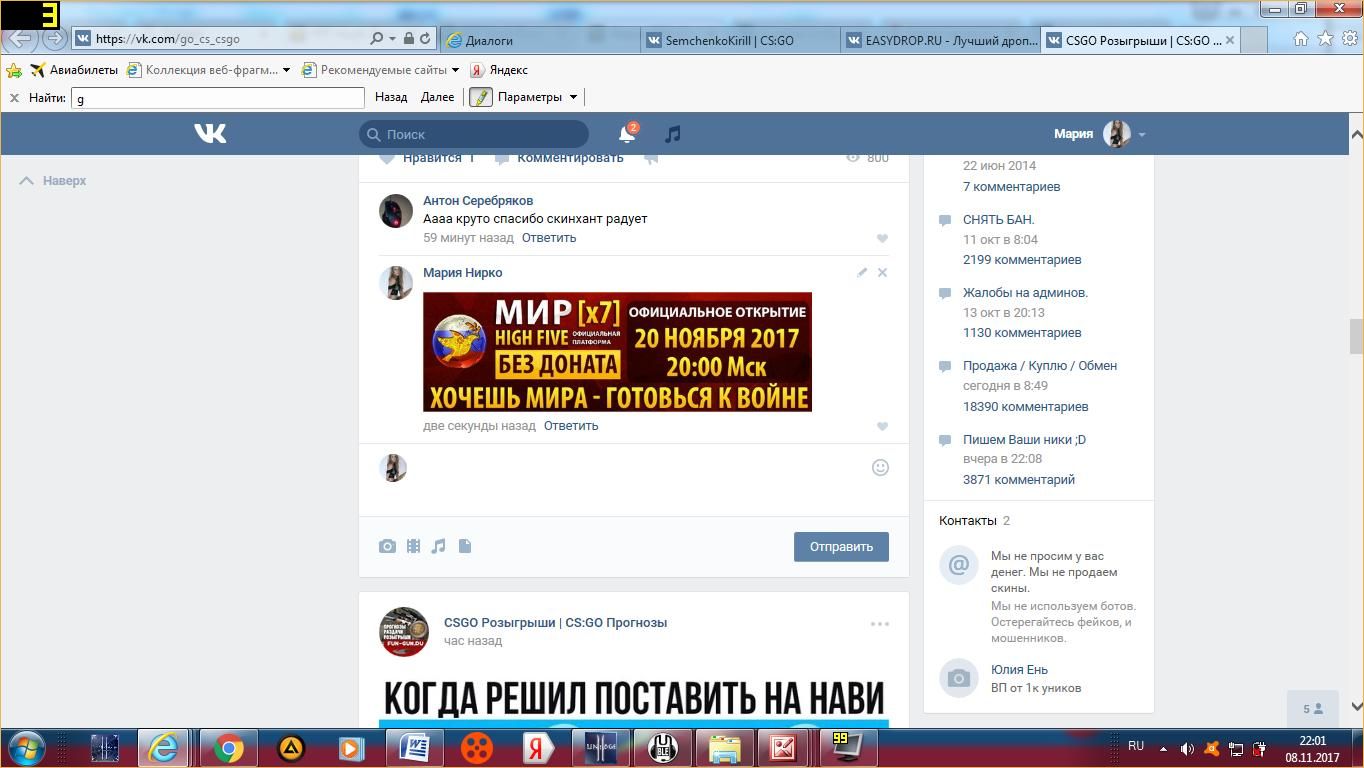The image size is (1364, 768).
Task: Open the CSGO Розыгрыши group avatar
Action: [x=404, y=632]
